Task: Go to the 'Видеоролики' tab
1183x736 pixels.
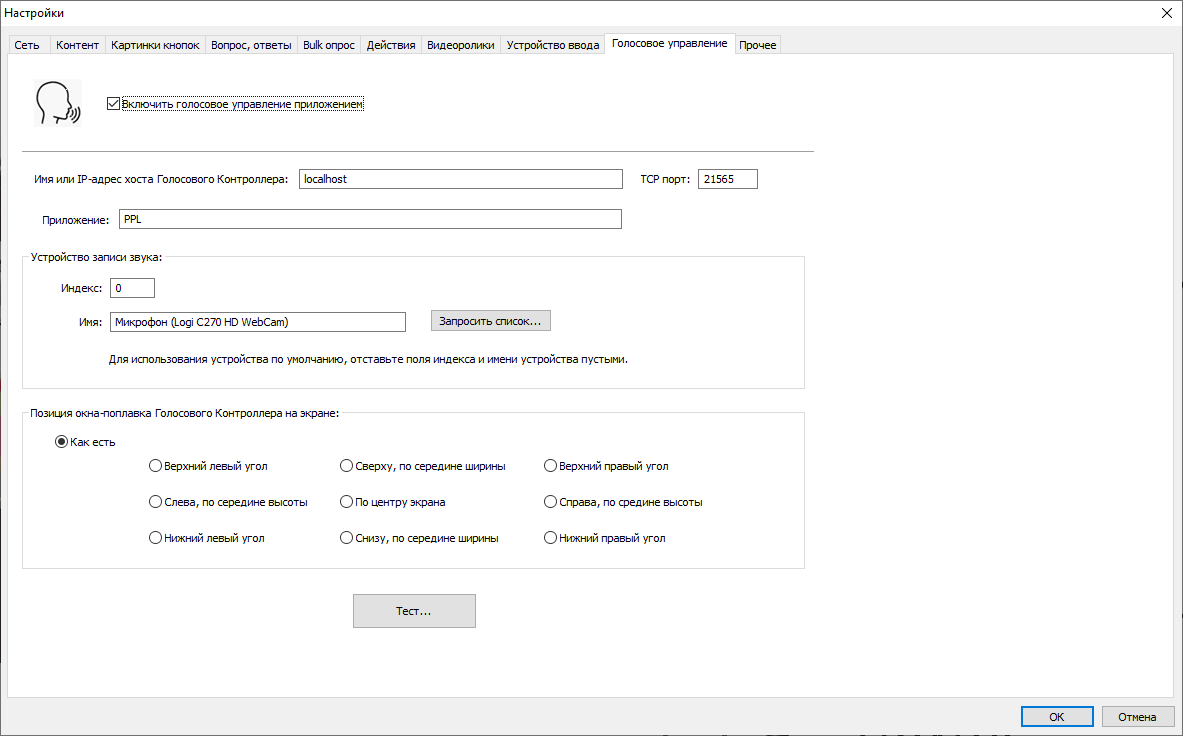Action: coord(460,45)
